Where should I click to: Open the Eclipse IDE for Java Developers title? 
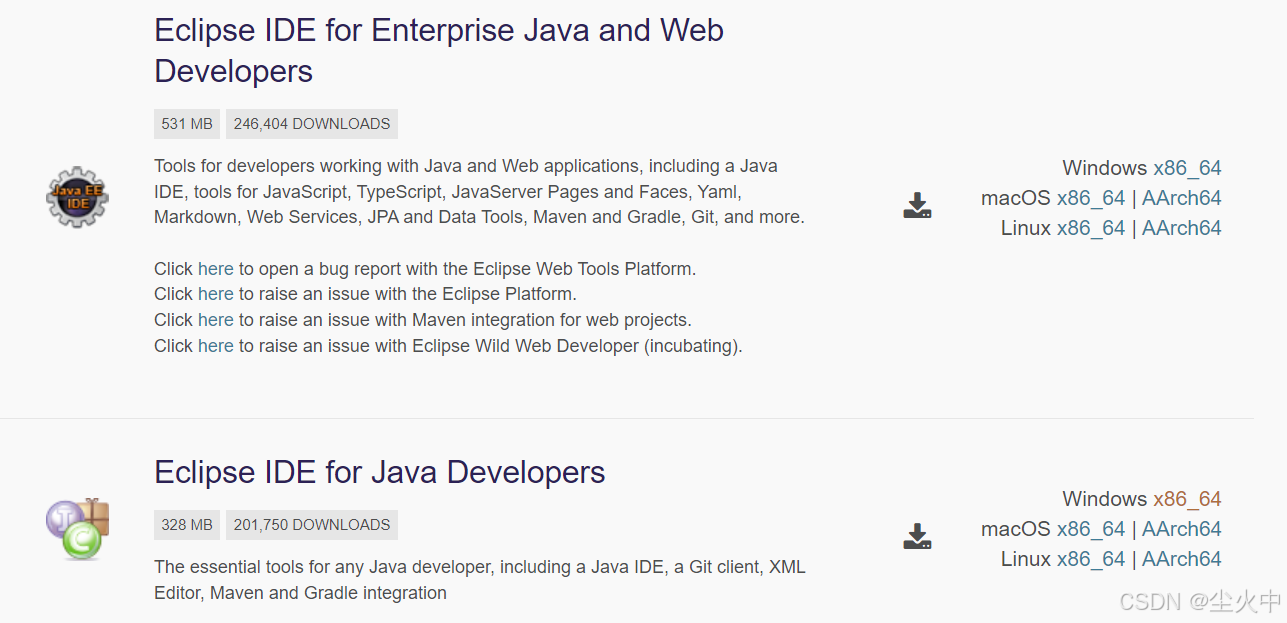pyautogui.click(x=380, y=472)
